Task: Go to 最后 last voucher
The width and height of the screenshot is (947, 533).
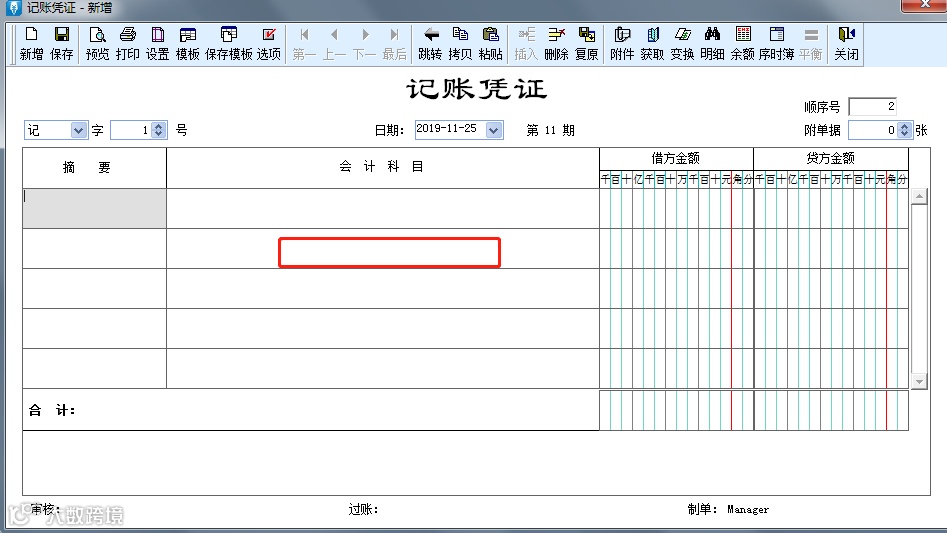Action: (x=394, y=43)
